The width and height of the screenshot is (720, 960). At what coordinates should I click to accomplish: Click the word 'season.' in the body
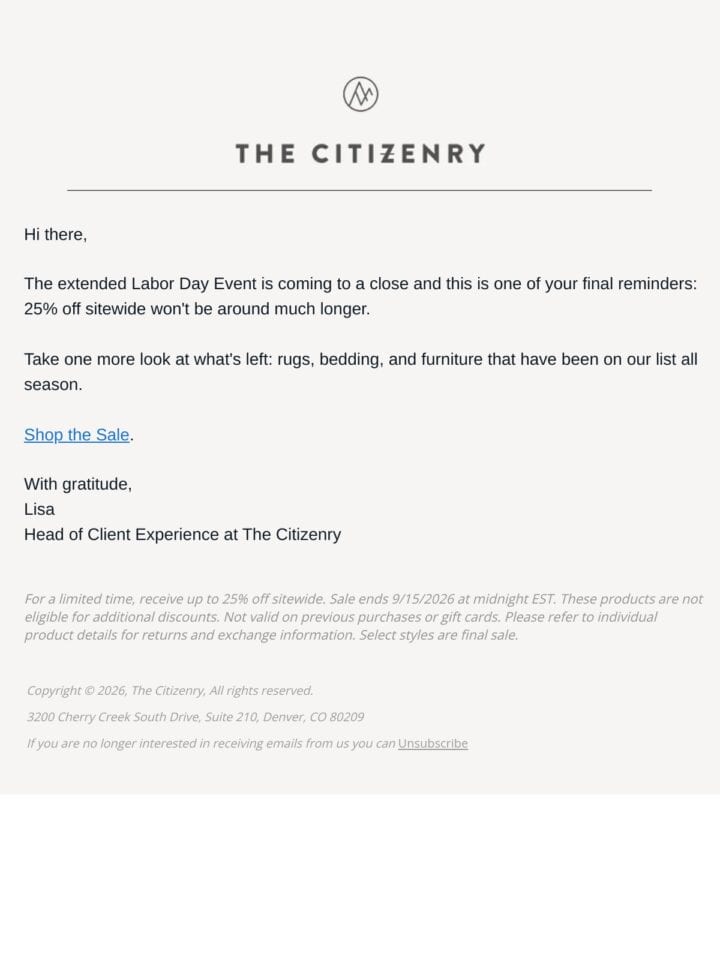[53, 385]
